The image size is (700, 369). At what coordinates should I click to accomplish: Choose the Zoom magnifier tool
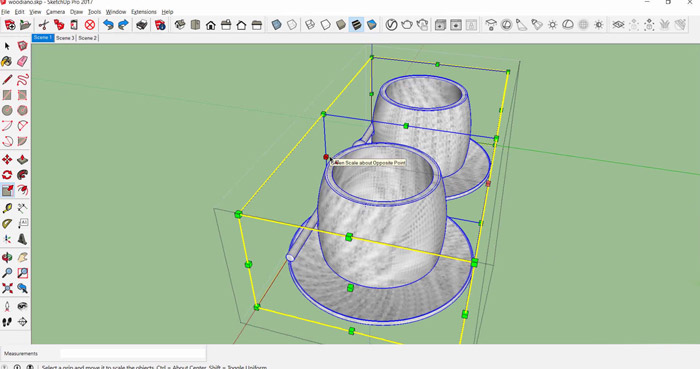point(7,273)
